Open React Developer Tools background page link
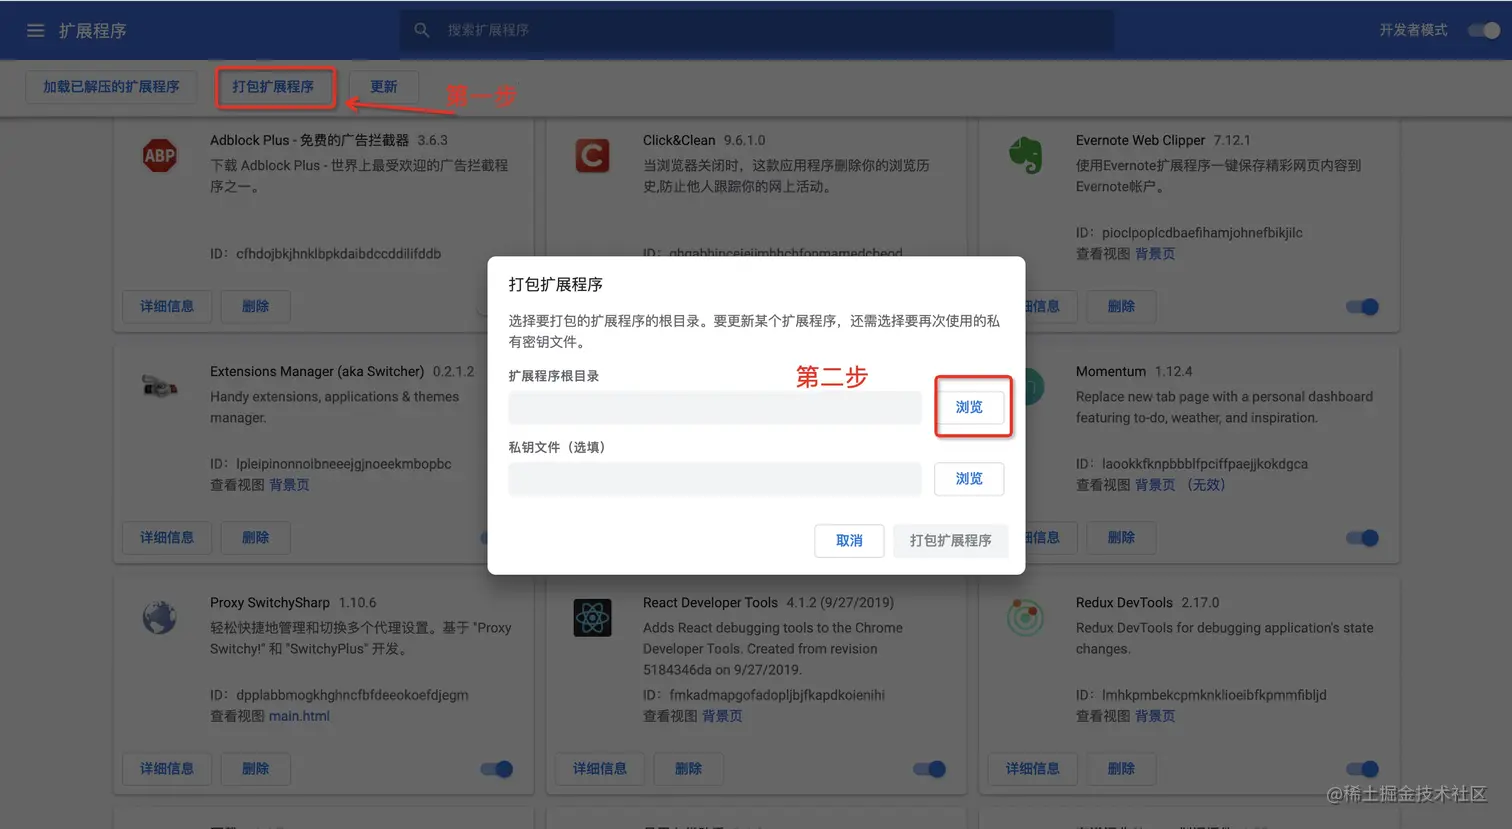1512x829 pixels. pyautogui.click(x=722, y=716)
